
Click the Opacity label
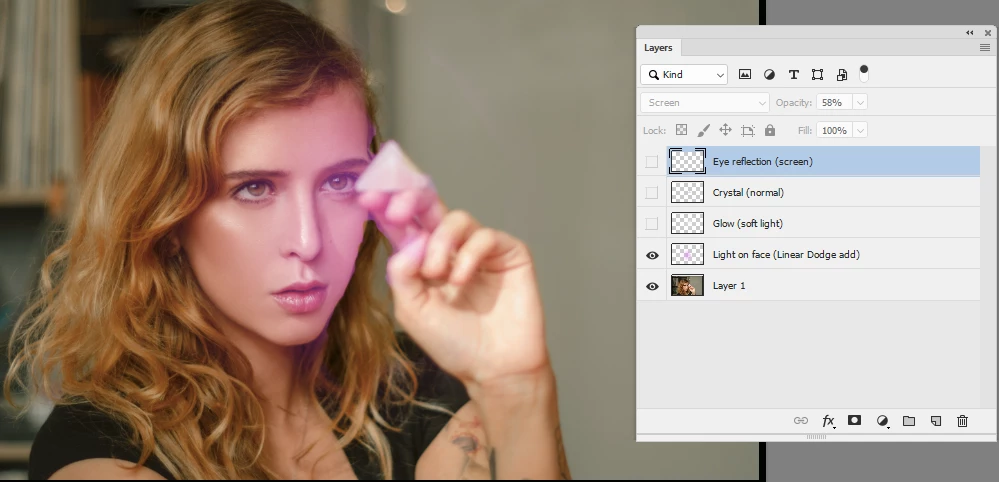pyautogui.click(x=794, y=103)
